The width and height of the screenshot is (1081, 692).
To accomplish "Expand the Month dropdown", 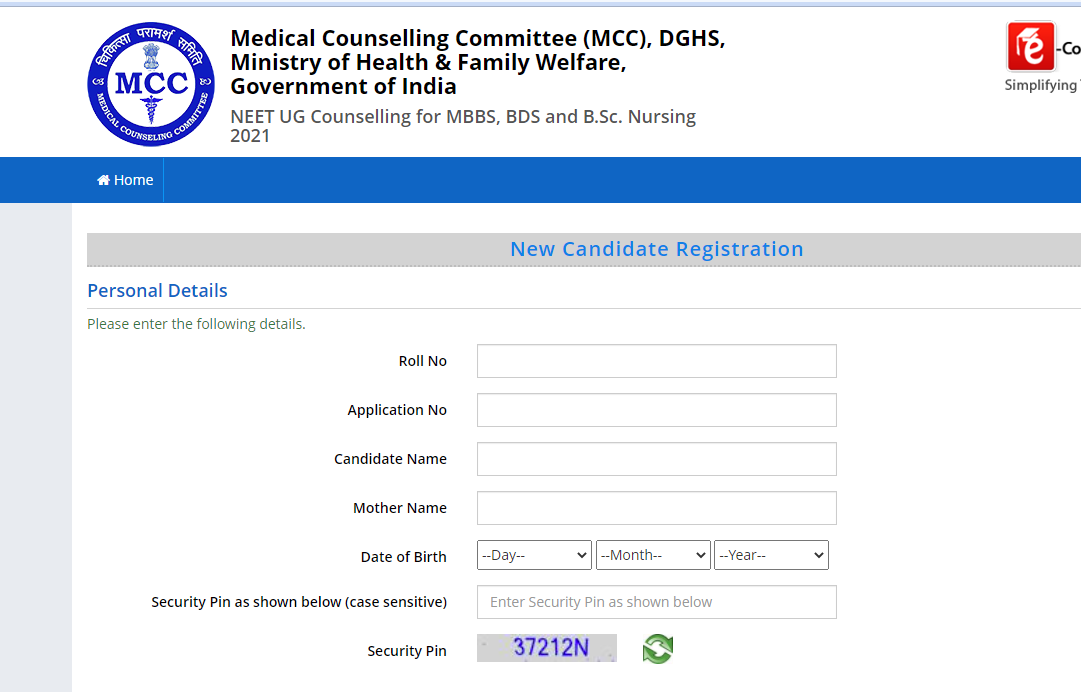I will coord(652,555).
